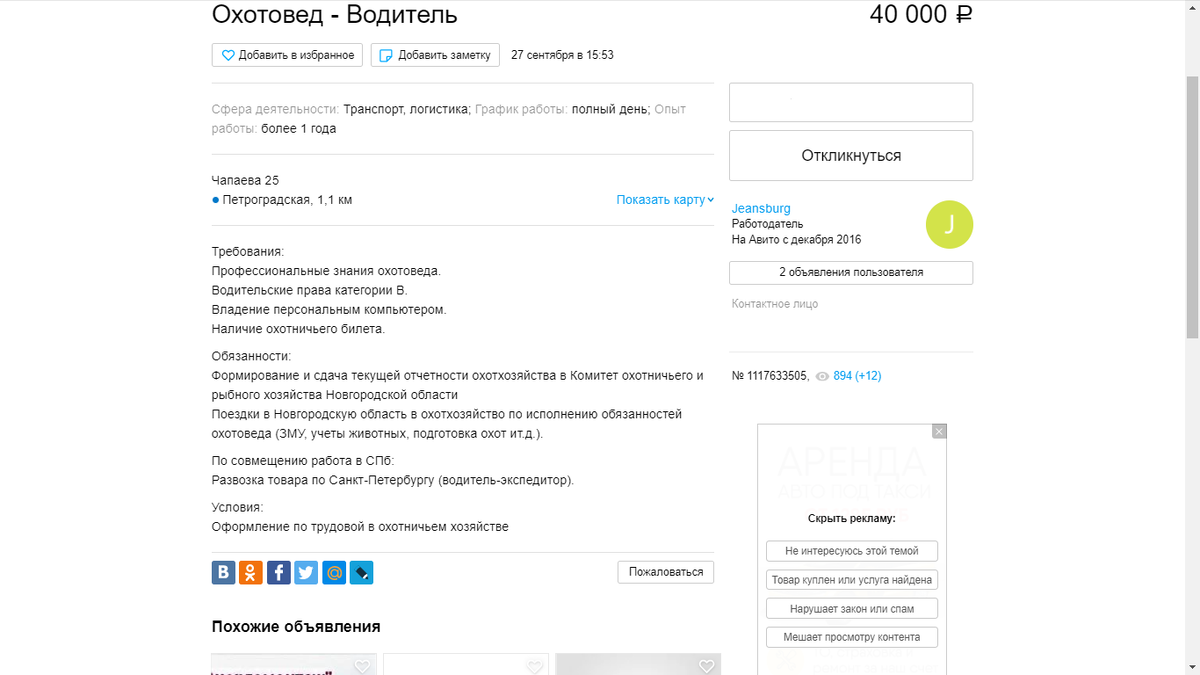Expand 'Показать карту'

click(664, 199)
